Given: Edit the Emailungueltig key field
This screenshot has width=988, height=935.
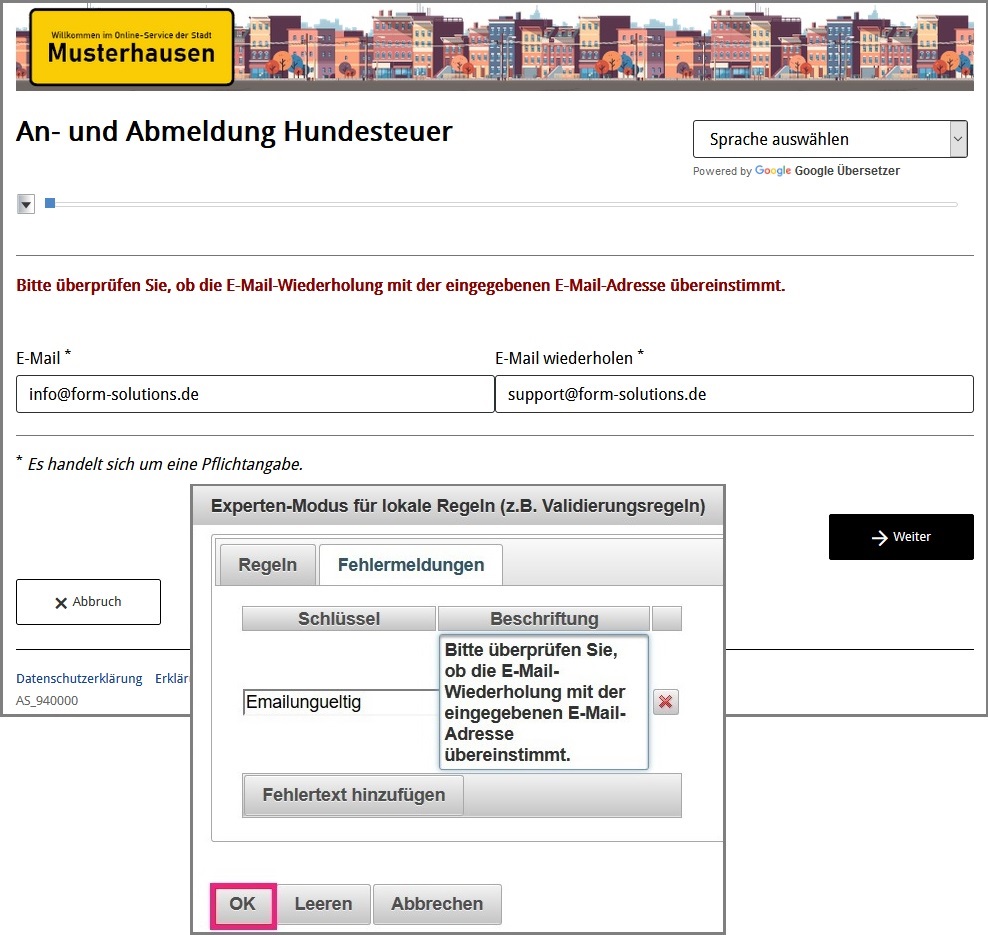Looking at the screenshot, I should coord(339,702).
